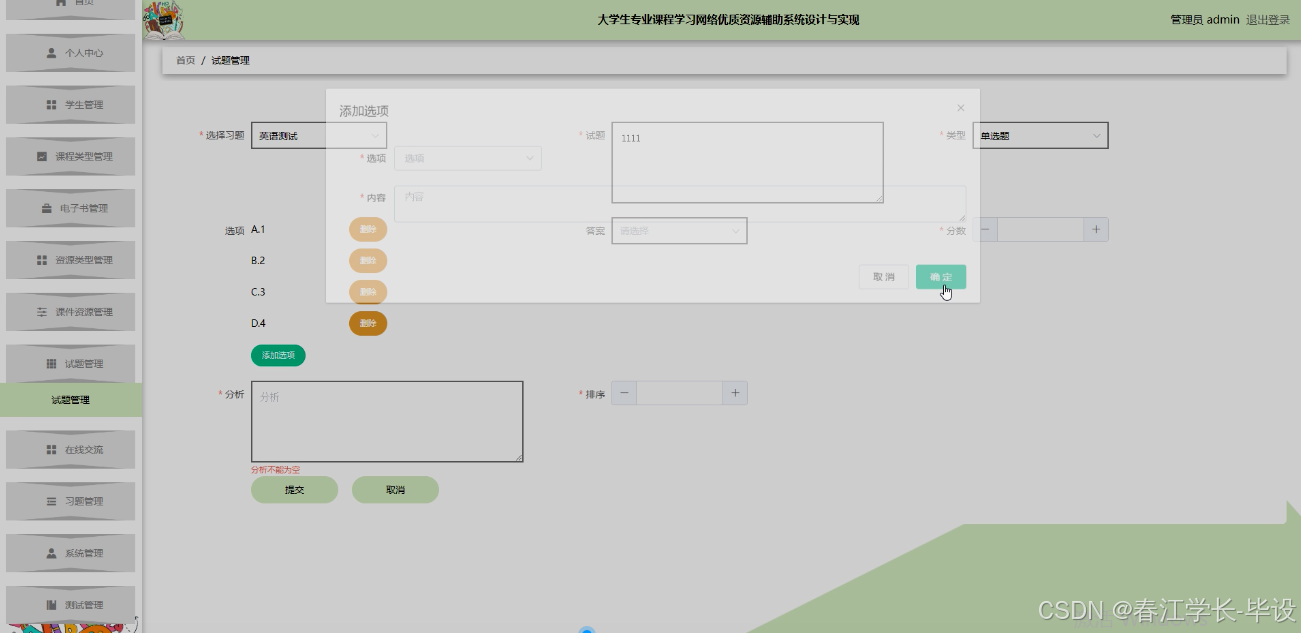1301x633 pixels.
Task: Click the option text D.4
Action: (x=258, y=323)
